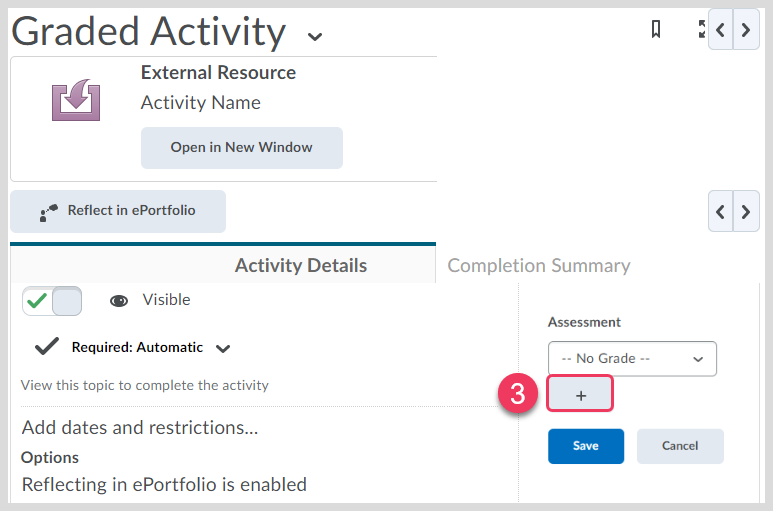Cancel the assessment changes
Image resolution: width=773 pixels, height=511 pixels.
coord(680,446)
